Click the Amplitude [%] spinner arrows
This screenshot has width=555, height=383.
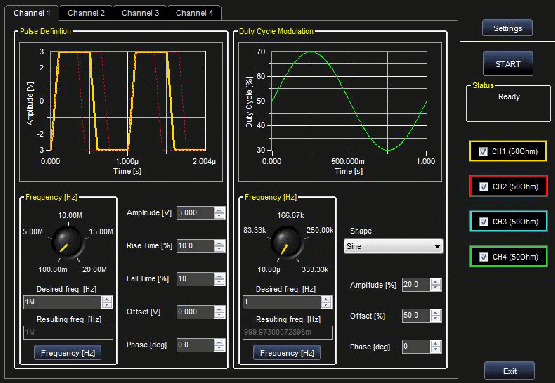tap(436, 284)
